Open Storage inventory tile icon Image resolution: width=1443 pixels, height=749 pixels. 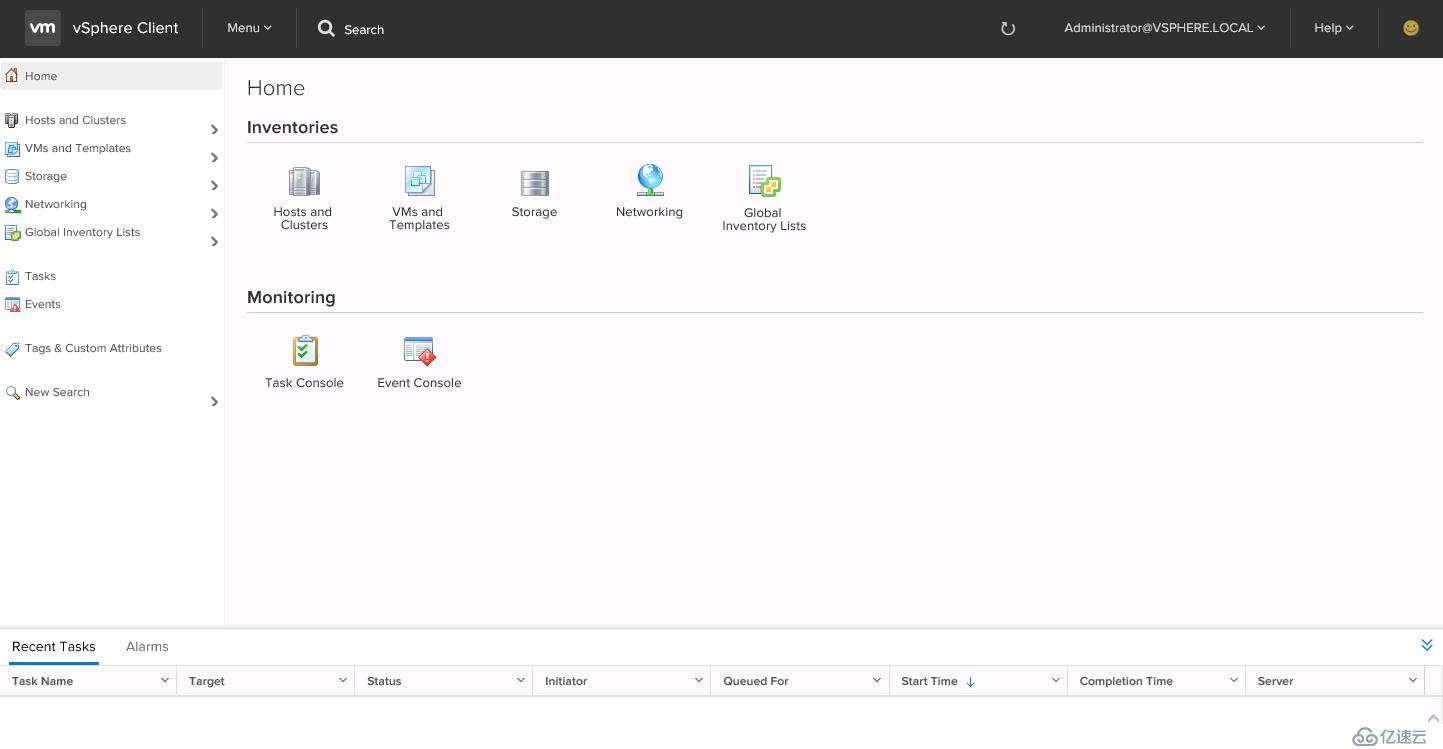(x=535, y=183)
